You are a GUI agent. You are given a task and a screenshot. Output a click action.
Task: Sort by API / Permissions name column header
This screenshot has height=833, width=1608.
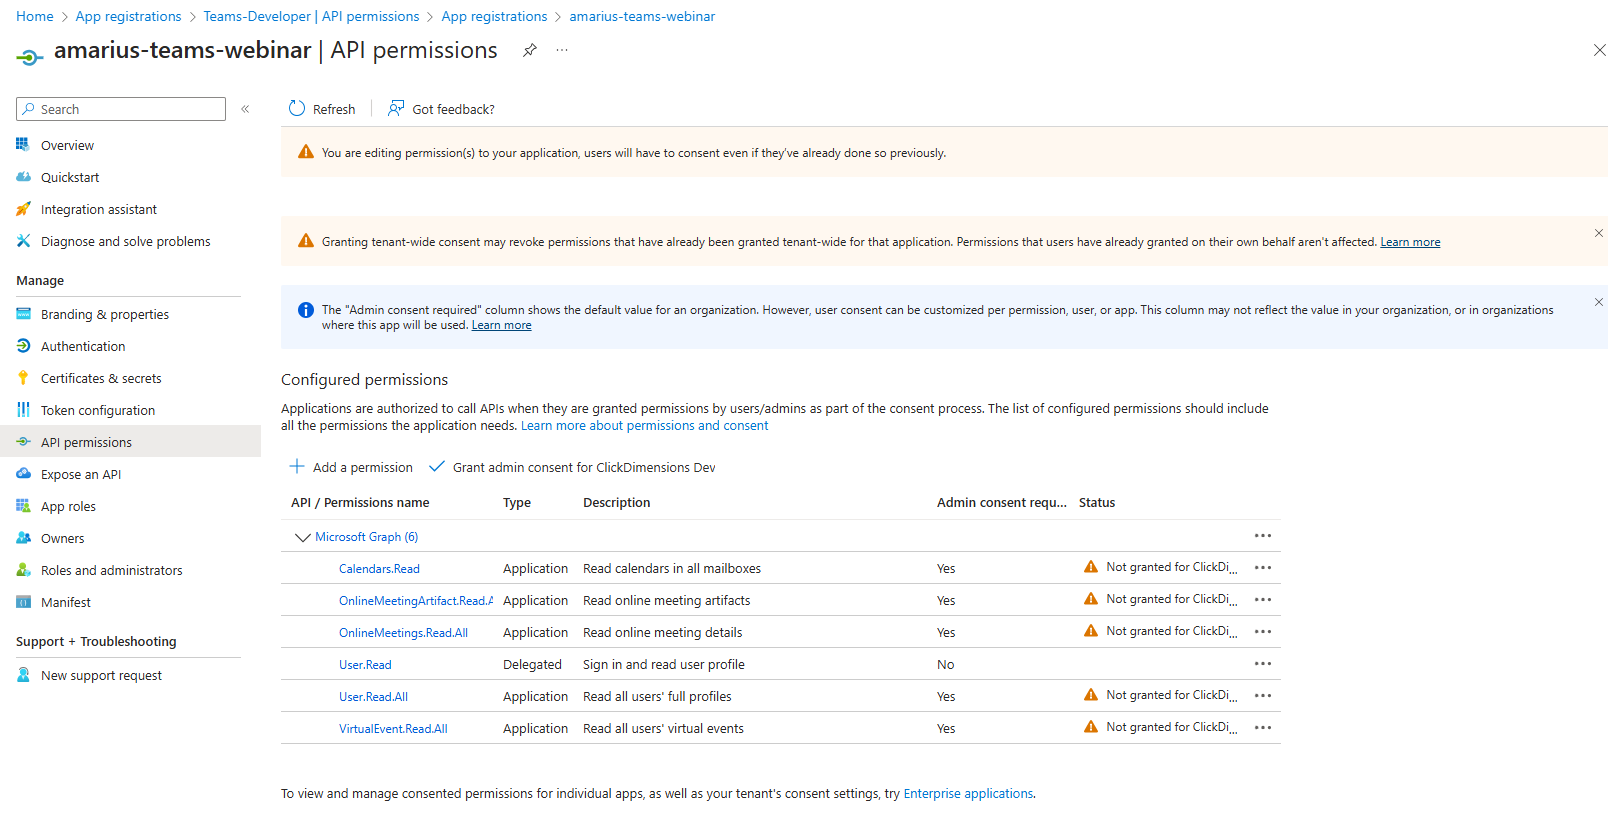pyautogui.click(x=360, y=502)
